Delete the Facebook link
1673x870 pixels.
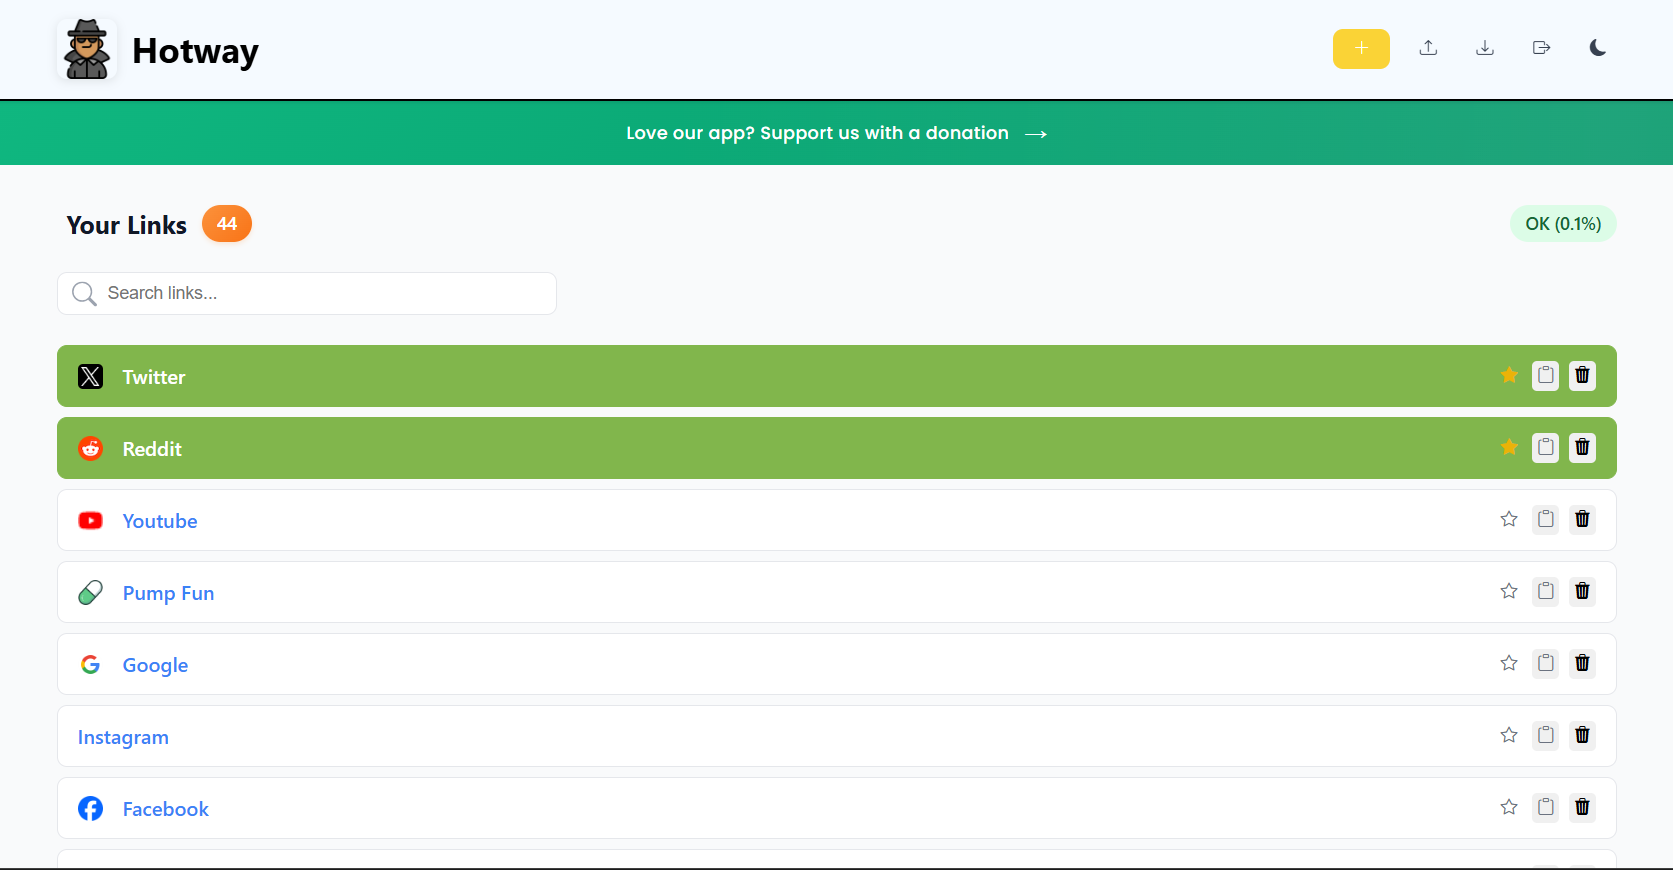(1582, 807)
